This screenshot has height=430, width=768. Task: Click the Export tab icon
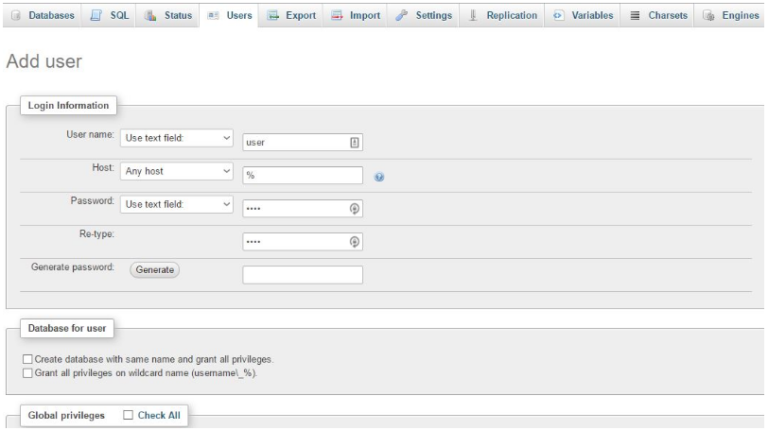click(x=273, y=17)
